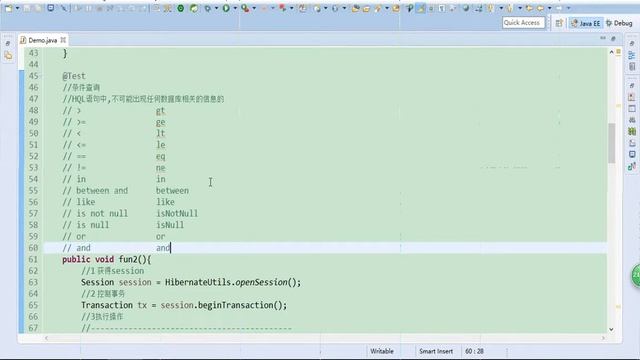Open the bottom-most icon in the right trim
Screen dimensions: 640x360
[632, 166]
